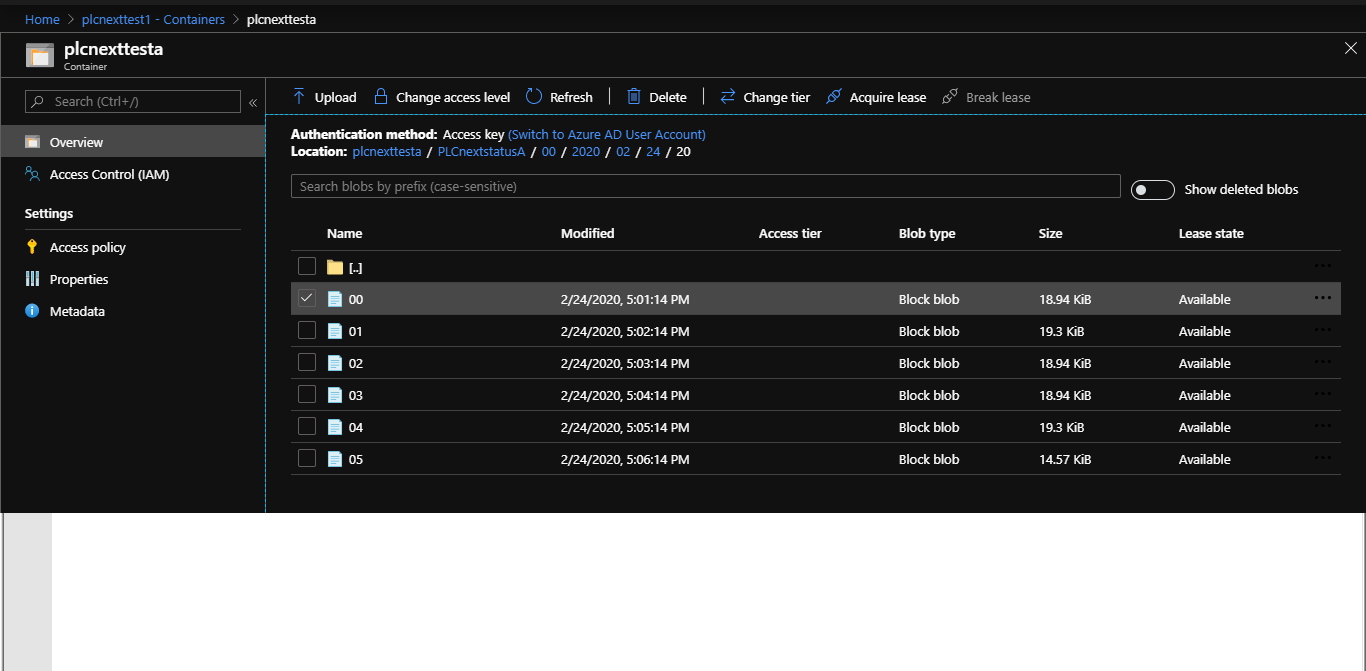Open the more options menu for [..] row
1366x671 pixels.
(1323, 266)
